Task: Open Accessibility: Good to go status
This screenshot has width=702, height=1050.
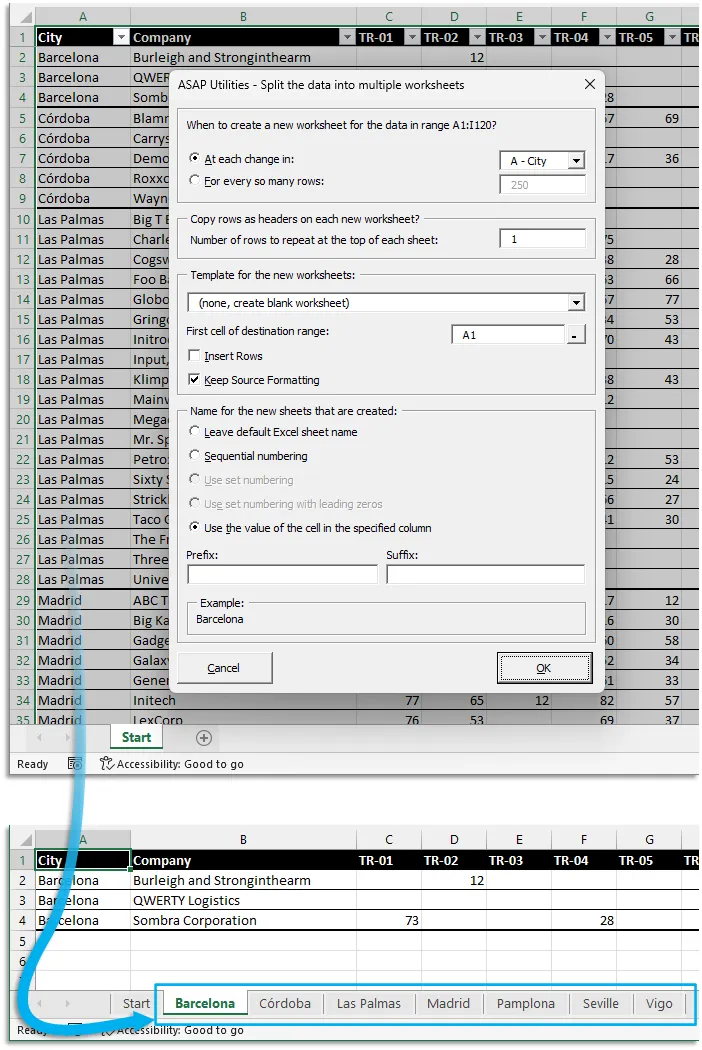Action: click(x=172, y=763)
